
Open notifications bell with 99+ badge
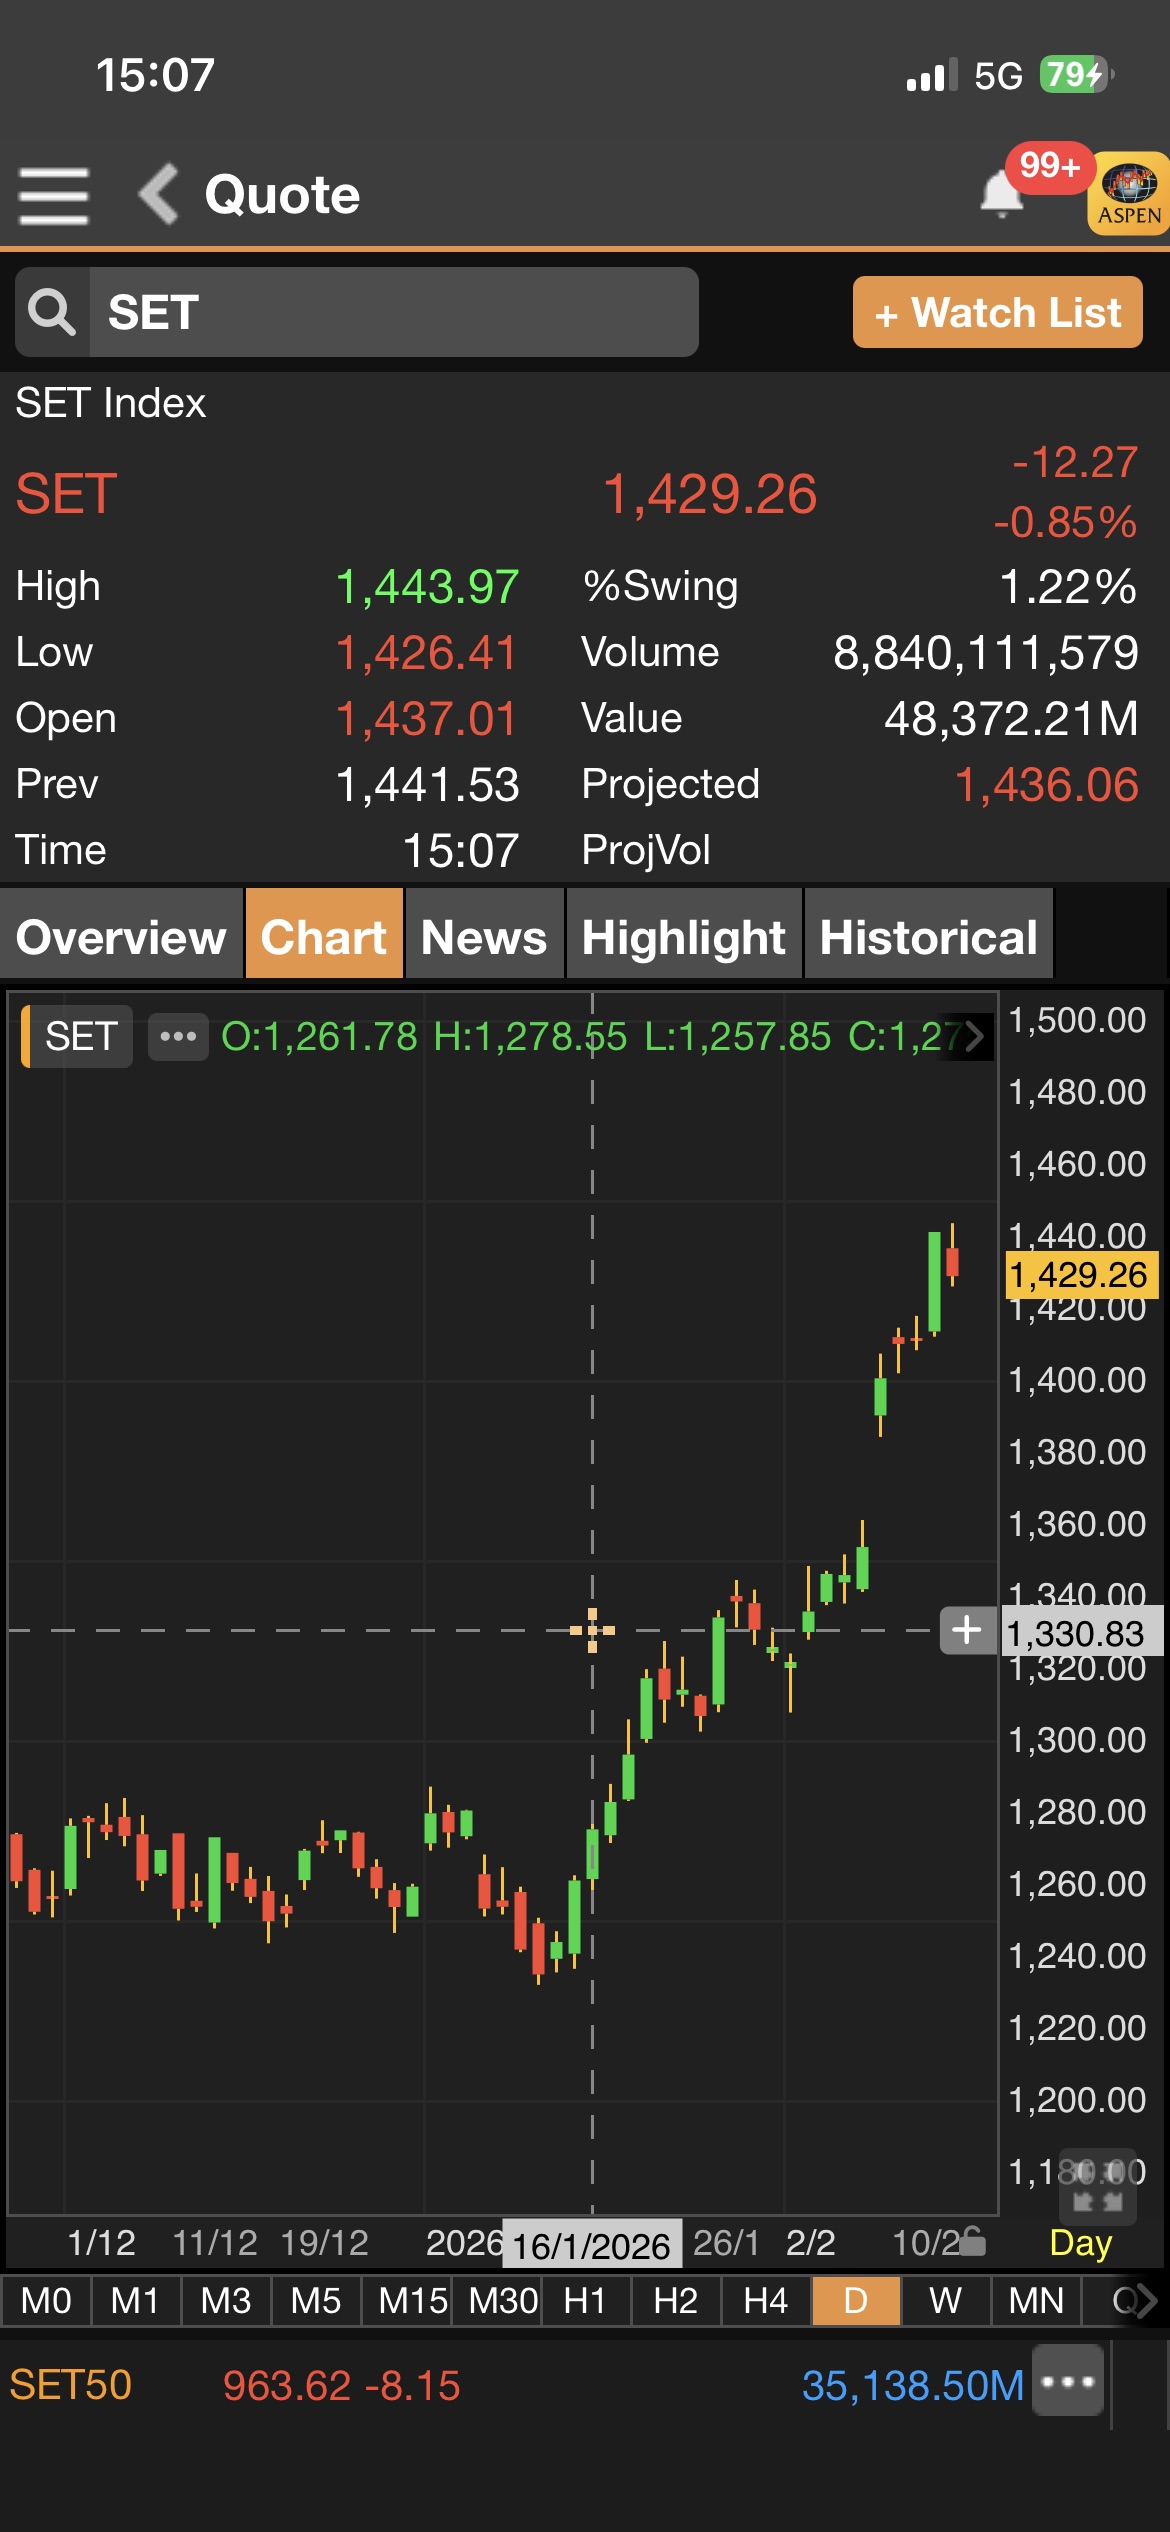pyautogui.click(x=1002, y=193)
